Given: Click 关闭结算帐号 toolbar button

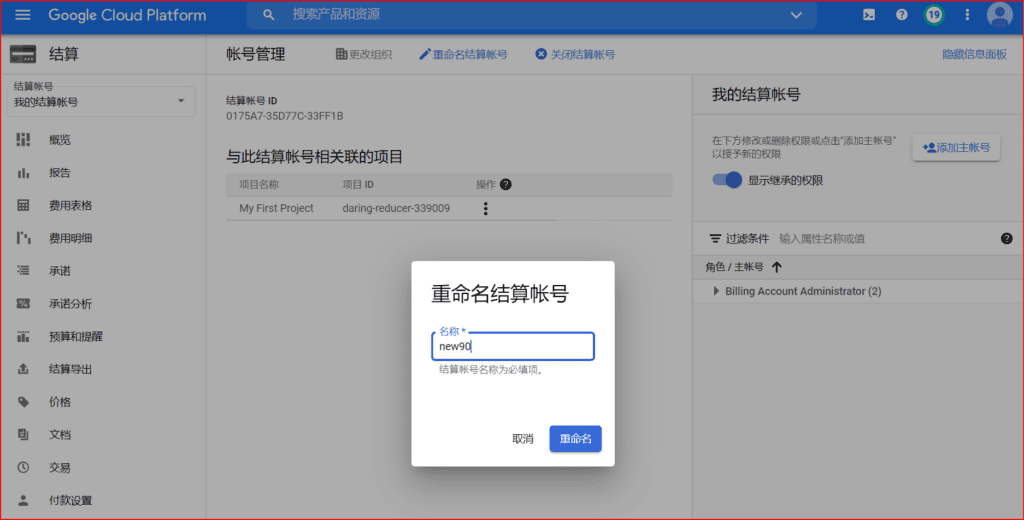Looking at the screenshot, I should pos(575,54).
